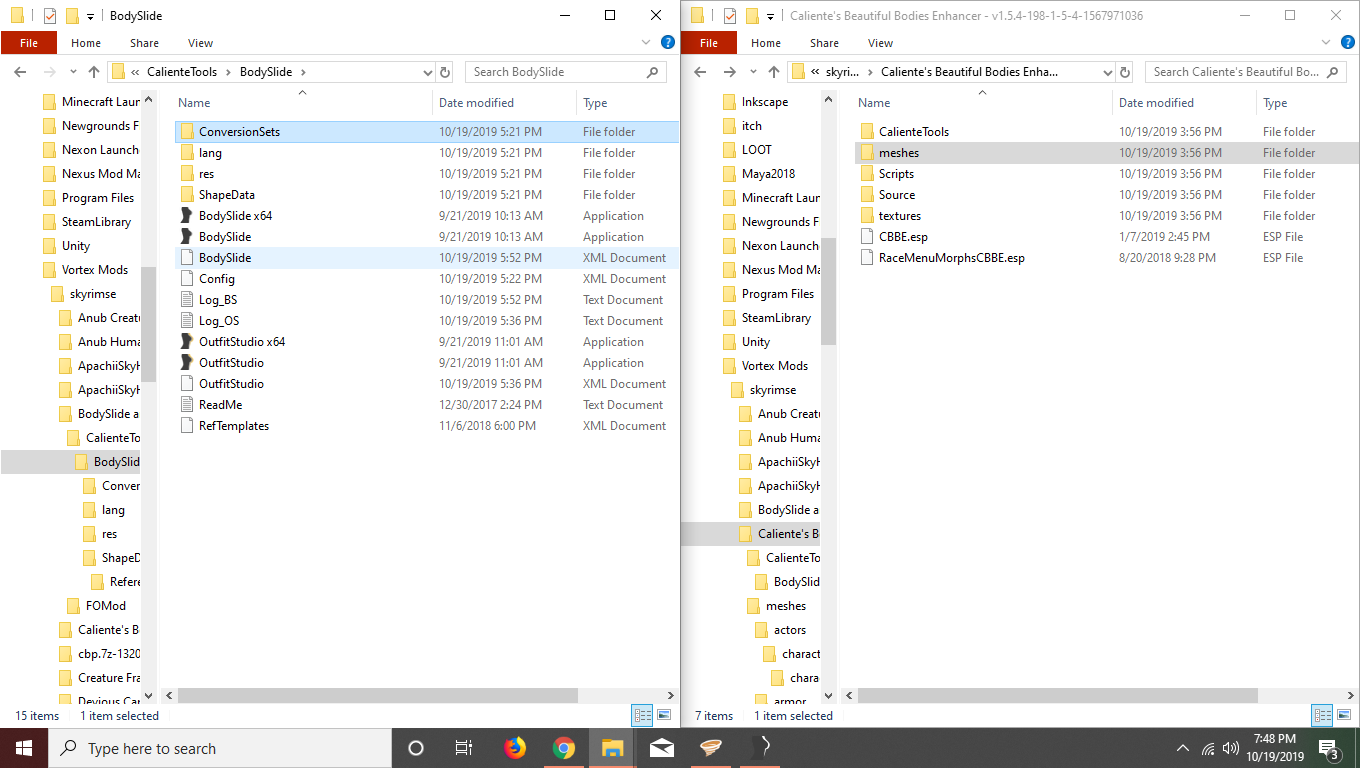This screenshot has width=1360, height=768.
Task: Open Firefox from the taskbar
Action: [515, 748]
